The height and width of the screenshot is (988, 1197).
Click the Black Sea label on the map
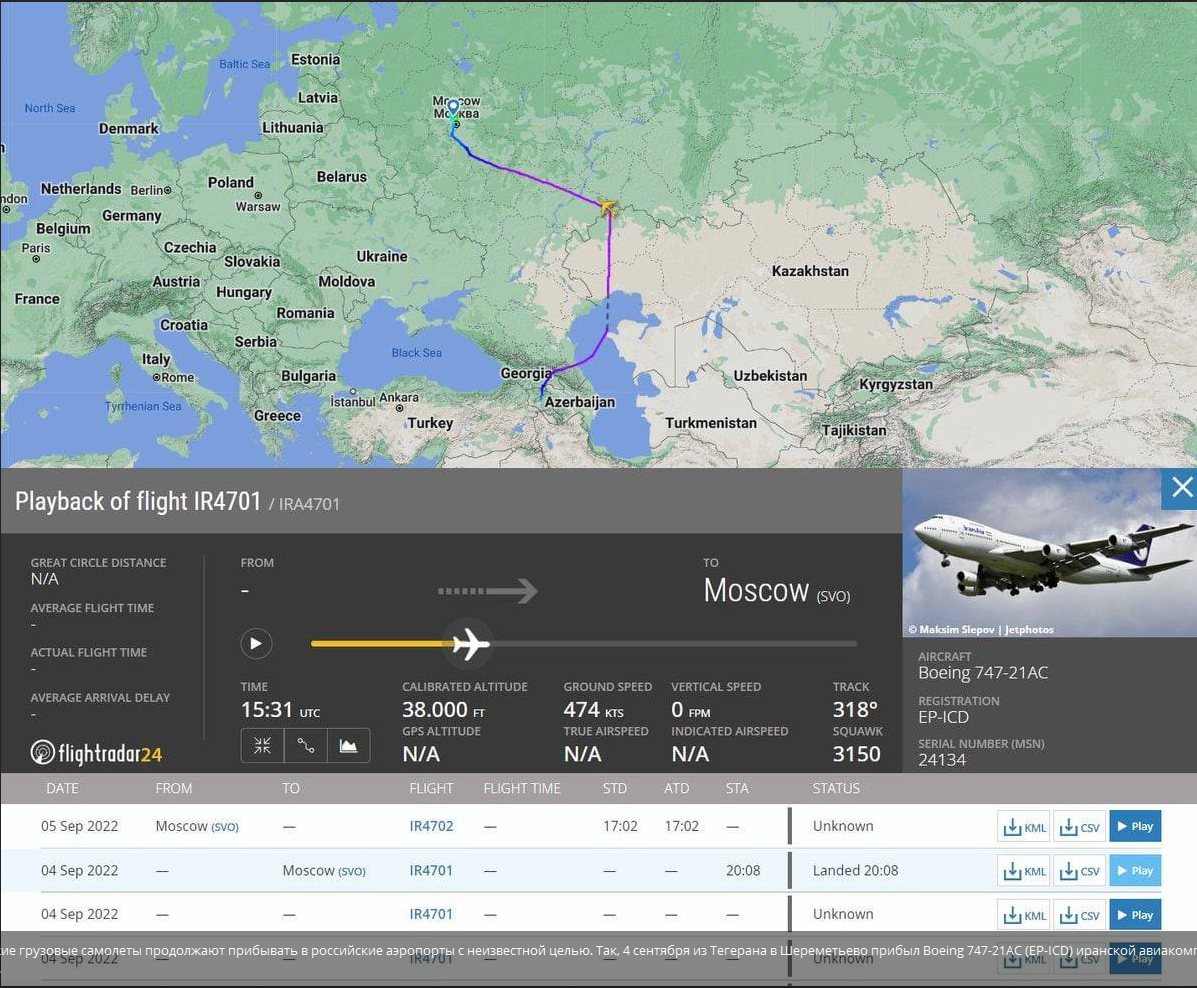tap(417, 353)
